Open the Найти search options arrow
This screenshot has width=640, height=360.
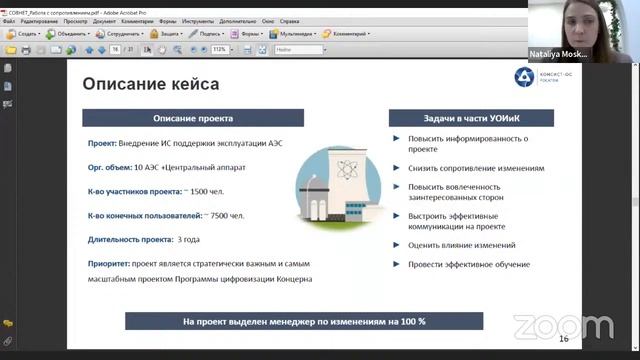[325, 50]
